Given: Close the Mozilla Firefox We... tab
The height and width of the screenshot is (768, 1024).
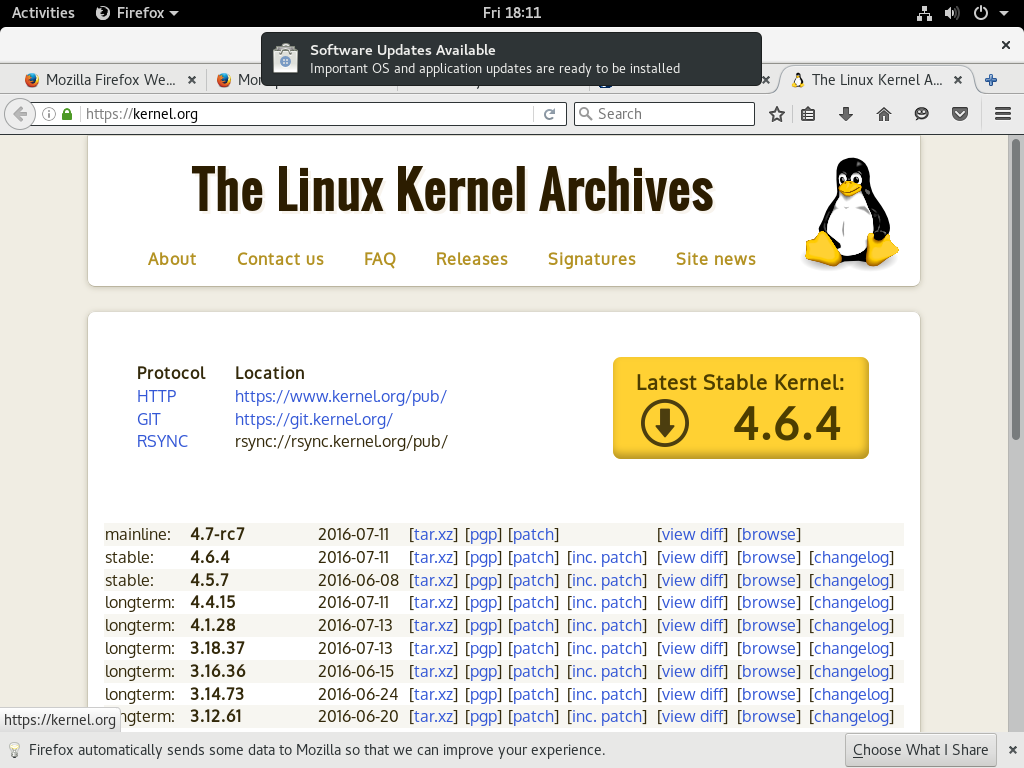Looking at the screenshot, I should 192,80.
